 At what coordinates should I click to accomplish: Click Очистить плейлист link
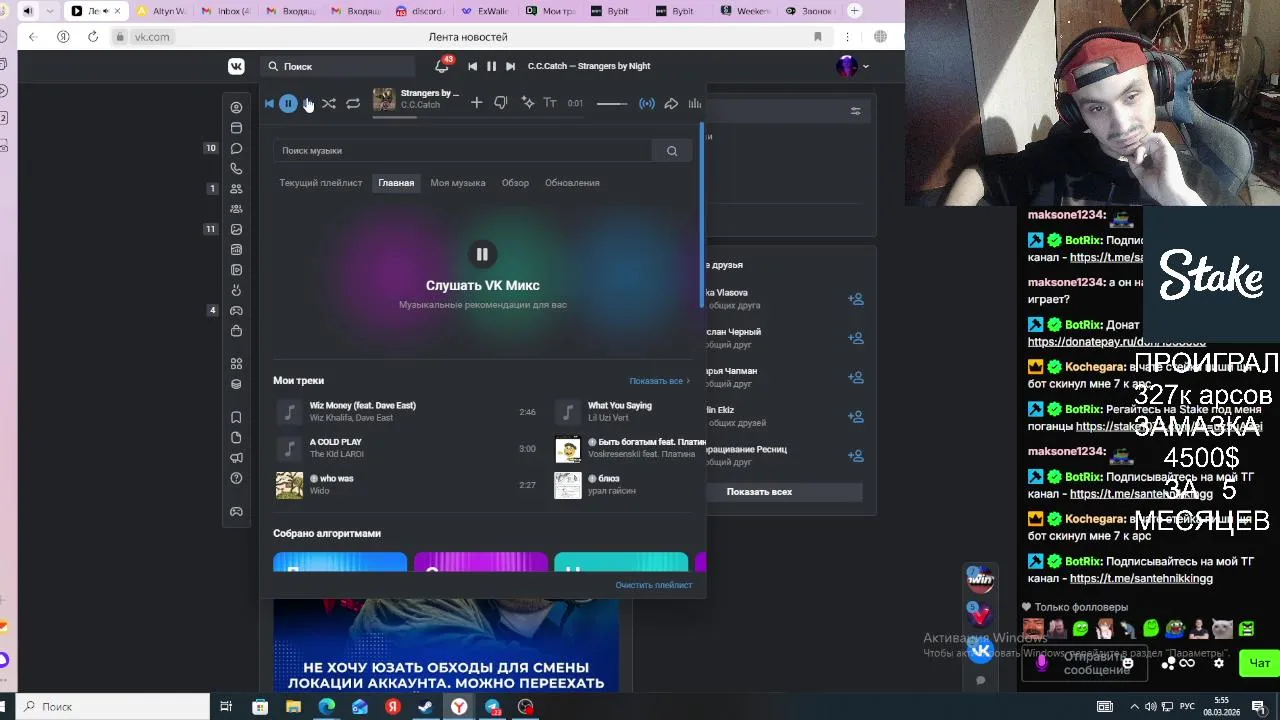654,585
